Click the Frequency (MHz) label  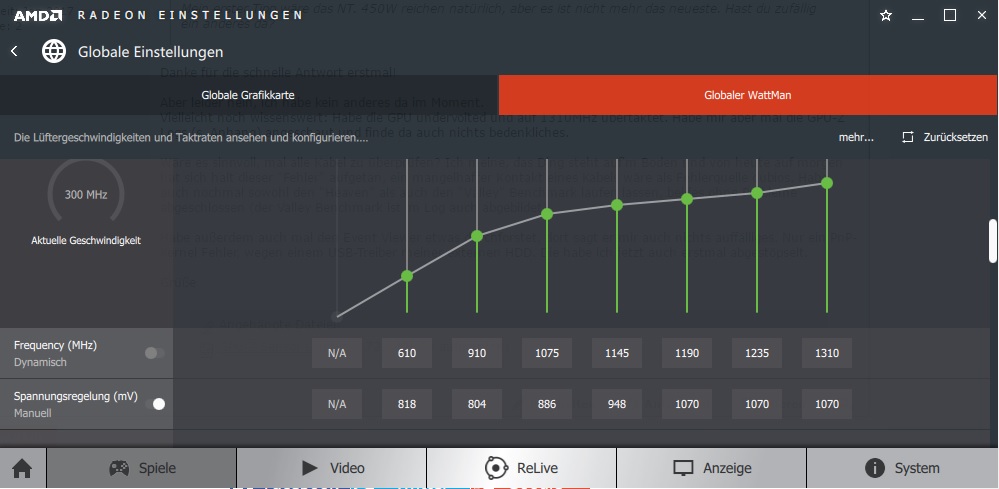coord(55,345)
